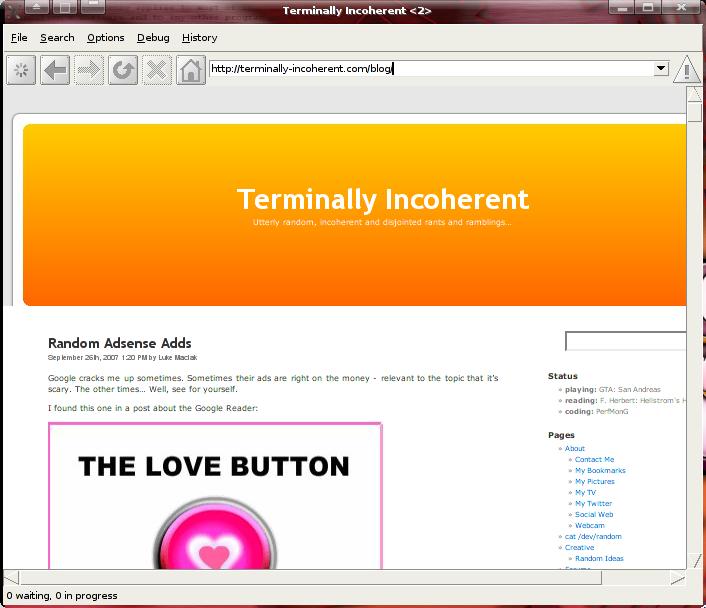
Task: Click inside the URL address field
Action: [x=430, y=68]
